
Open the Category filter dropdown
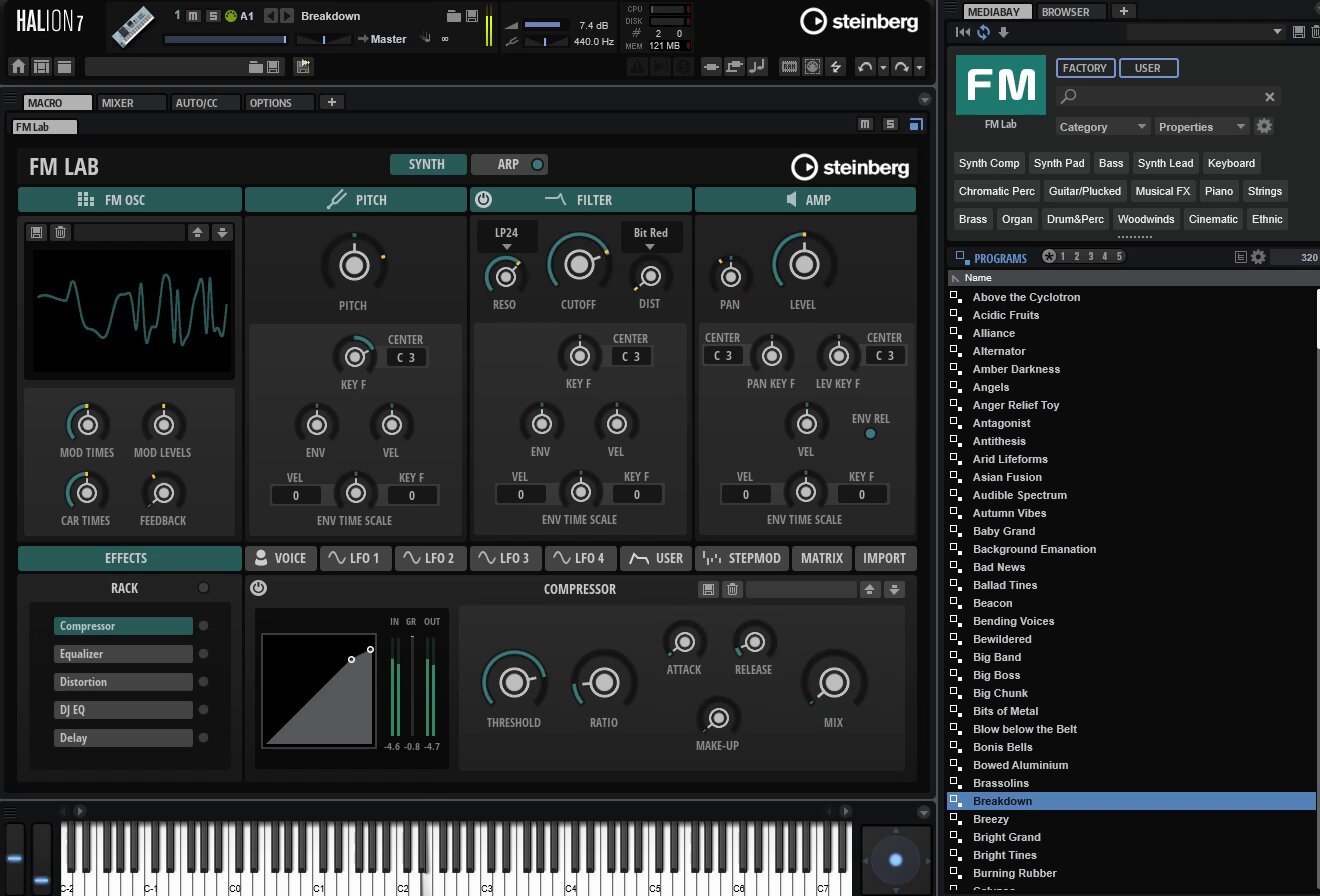[1102, 127]
